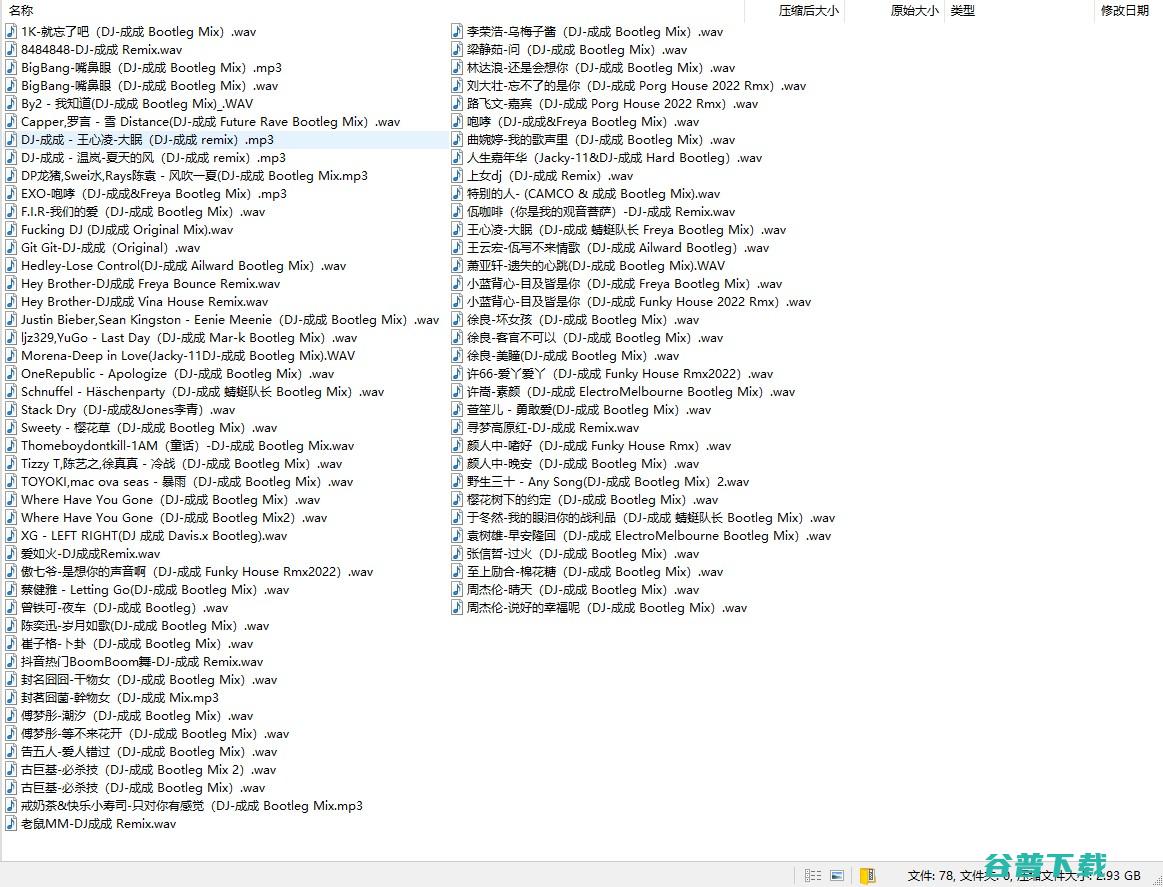The width and height of the screenshot is (1163, 887).
Task: Select file 人生嘉年华 Hard Bootleg
Action: 614,158
